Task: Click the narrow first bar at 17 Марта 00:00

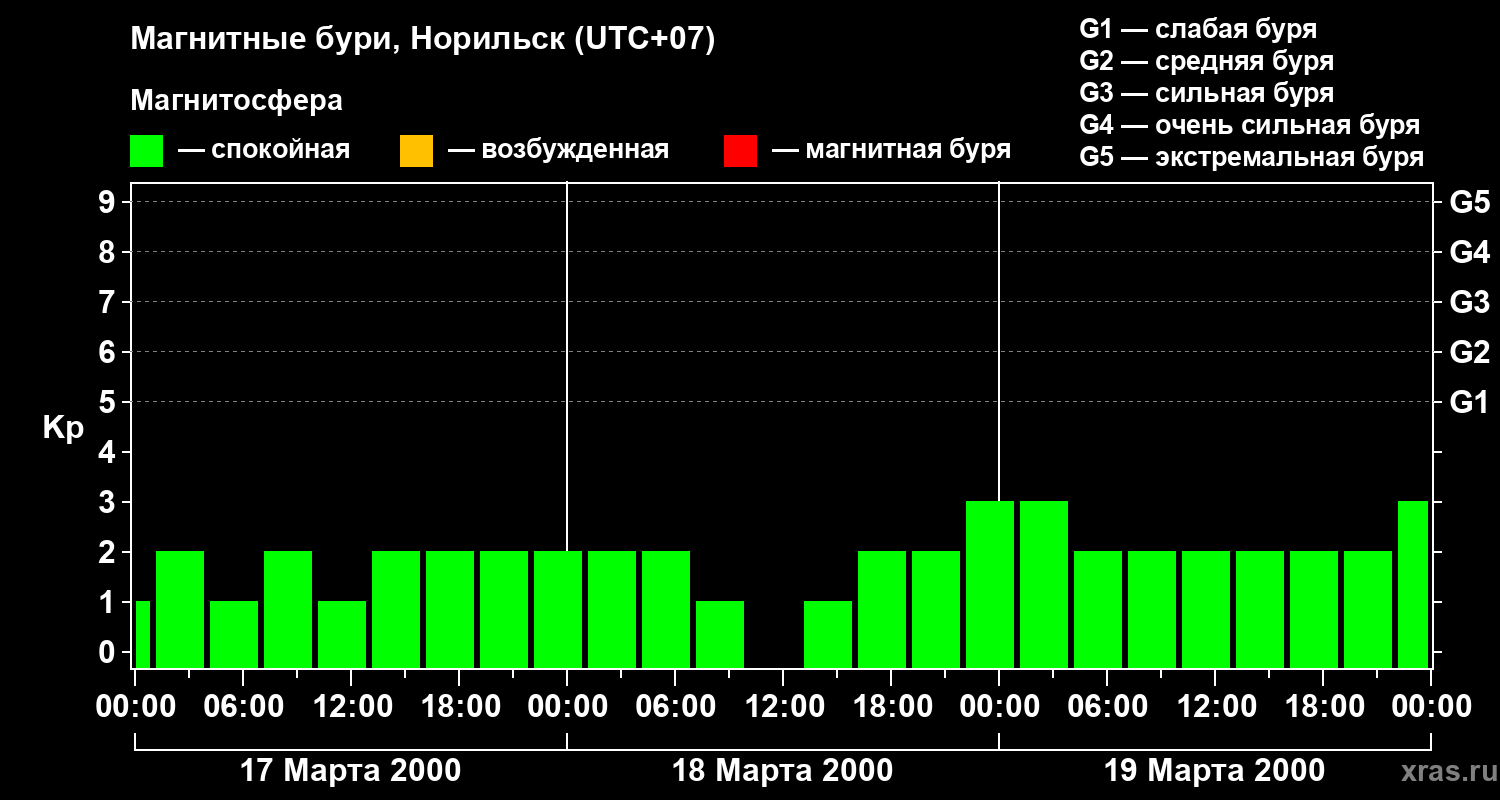Action: click(142, 634)
